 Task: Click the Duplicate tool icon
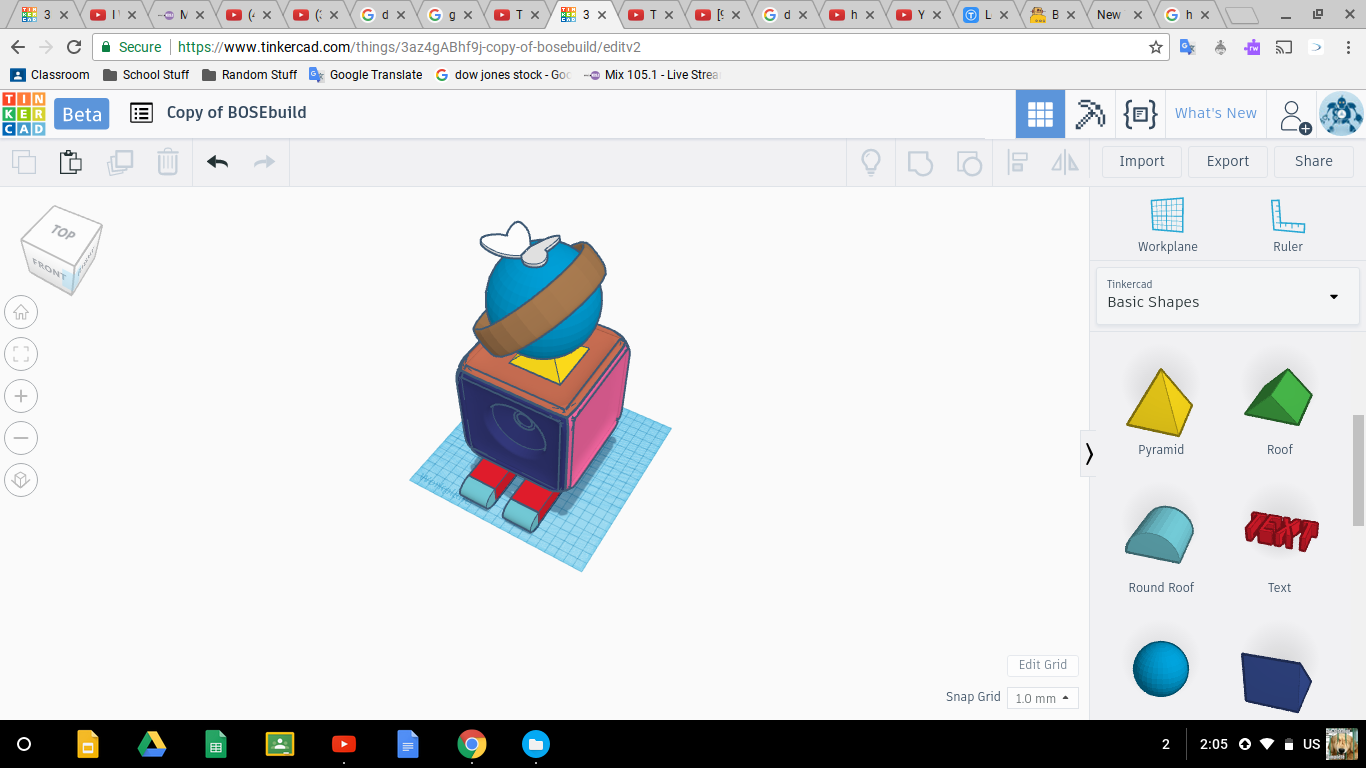pyautogui.click(x=120, y=162)
